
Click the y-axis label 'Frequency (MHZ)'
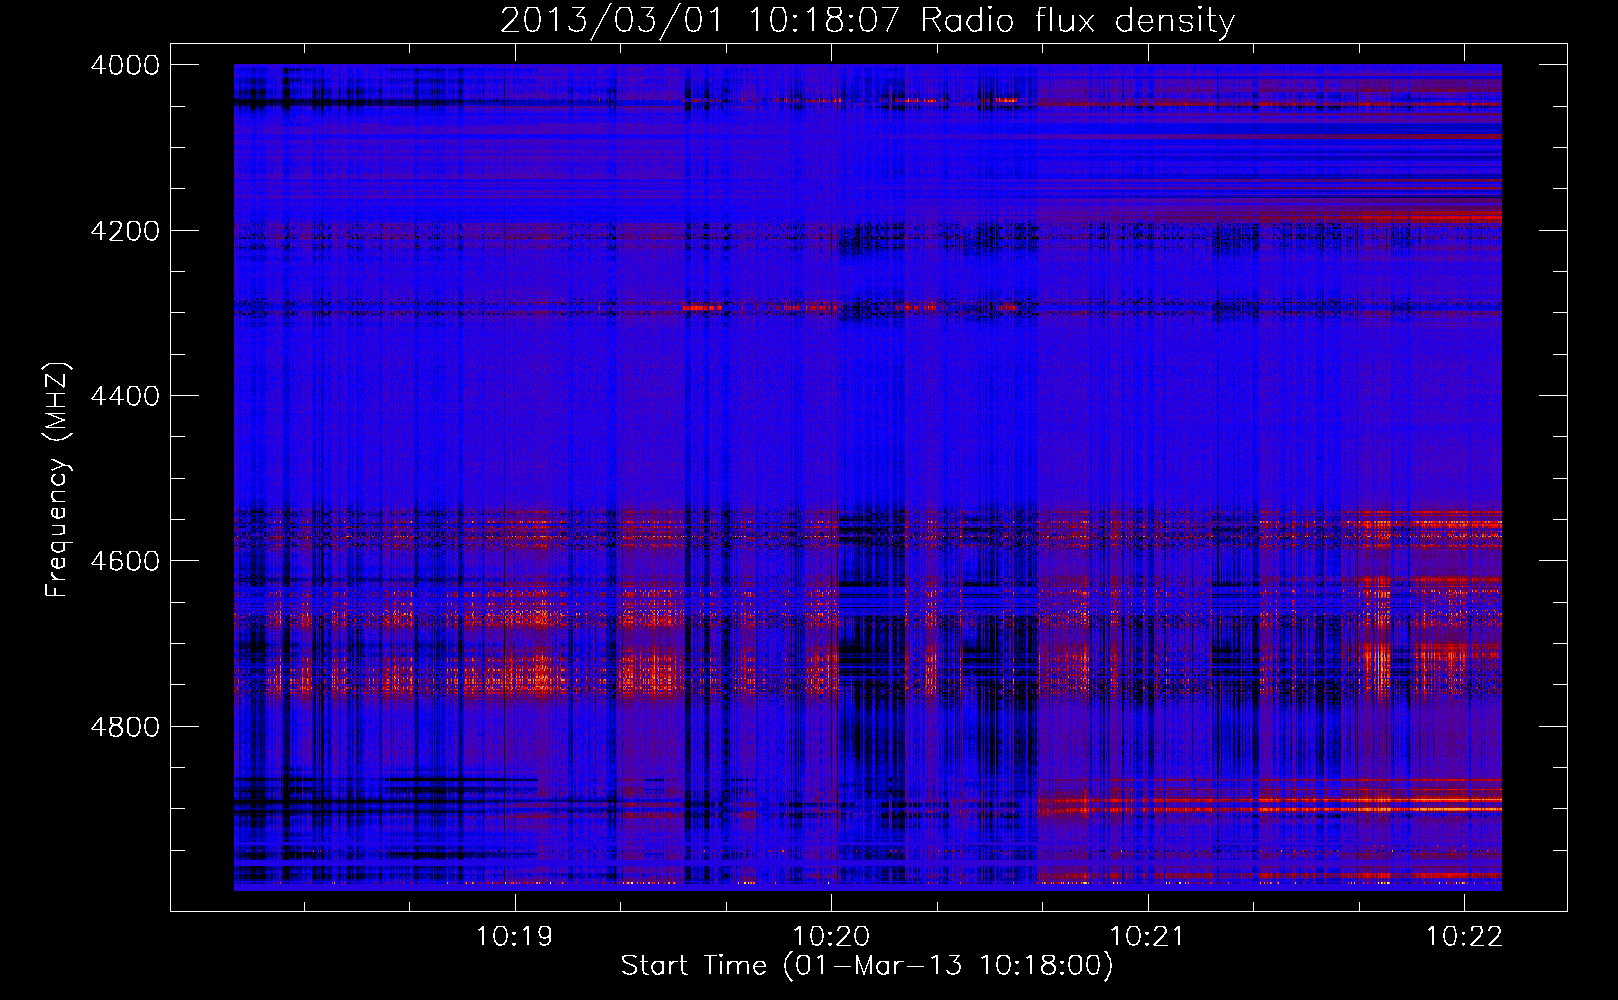[x=58, y=480]
